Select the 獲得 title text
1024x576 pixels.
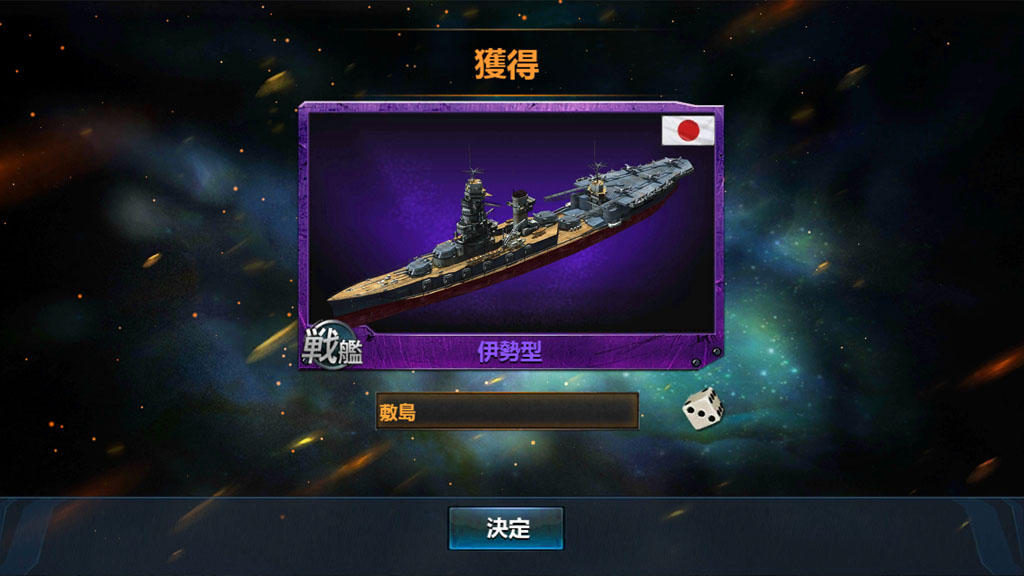(507, 64)
